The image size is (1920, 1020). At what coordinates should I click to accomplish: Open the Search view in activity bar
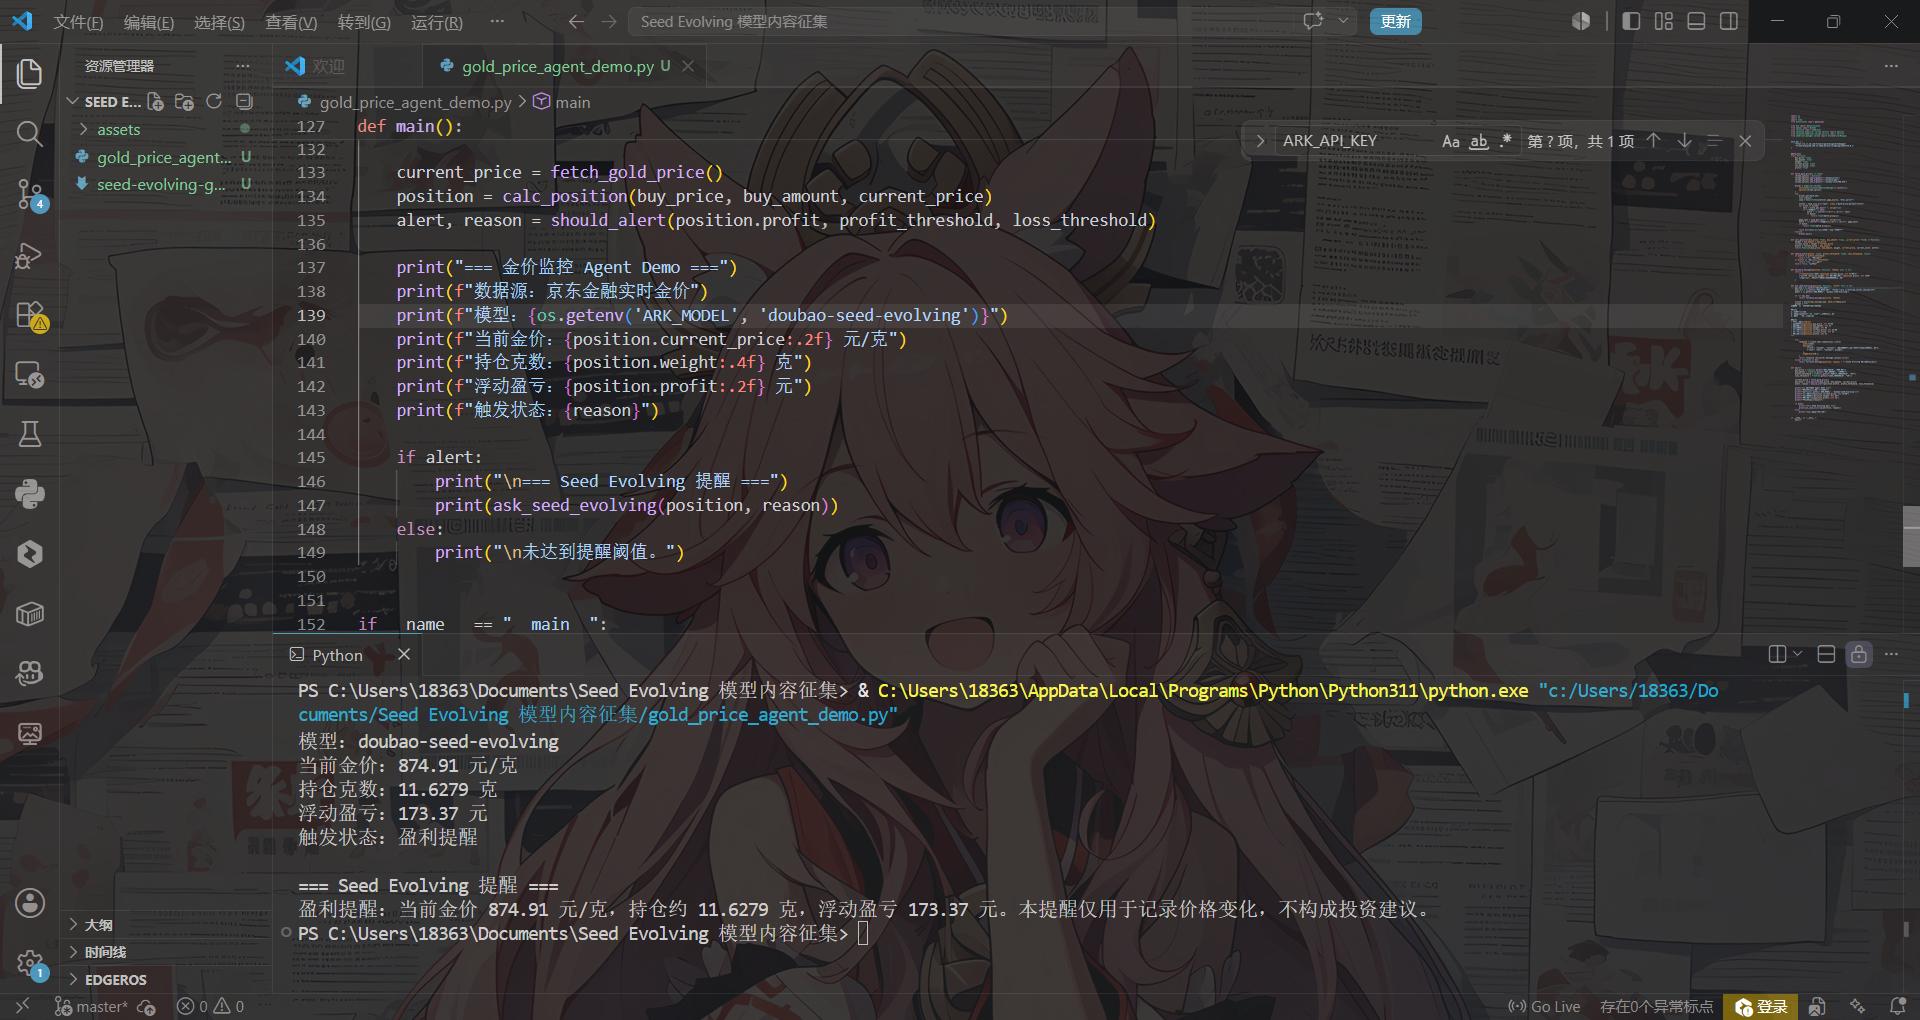tap(29, 133)
